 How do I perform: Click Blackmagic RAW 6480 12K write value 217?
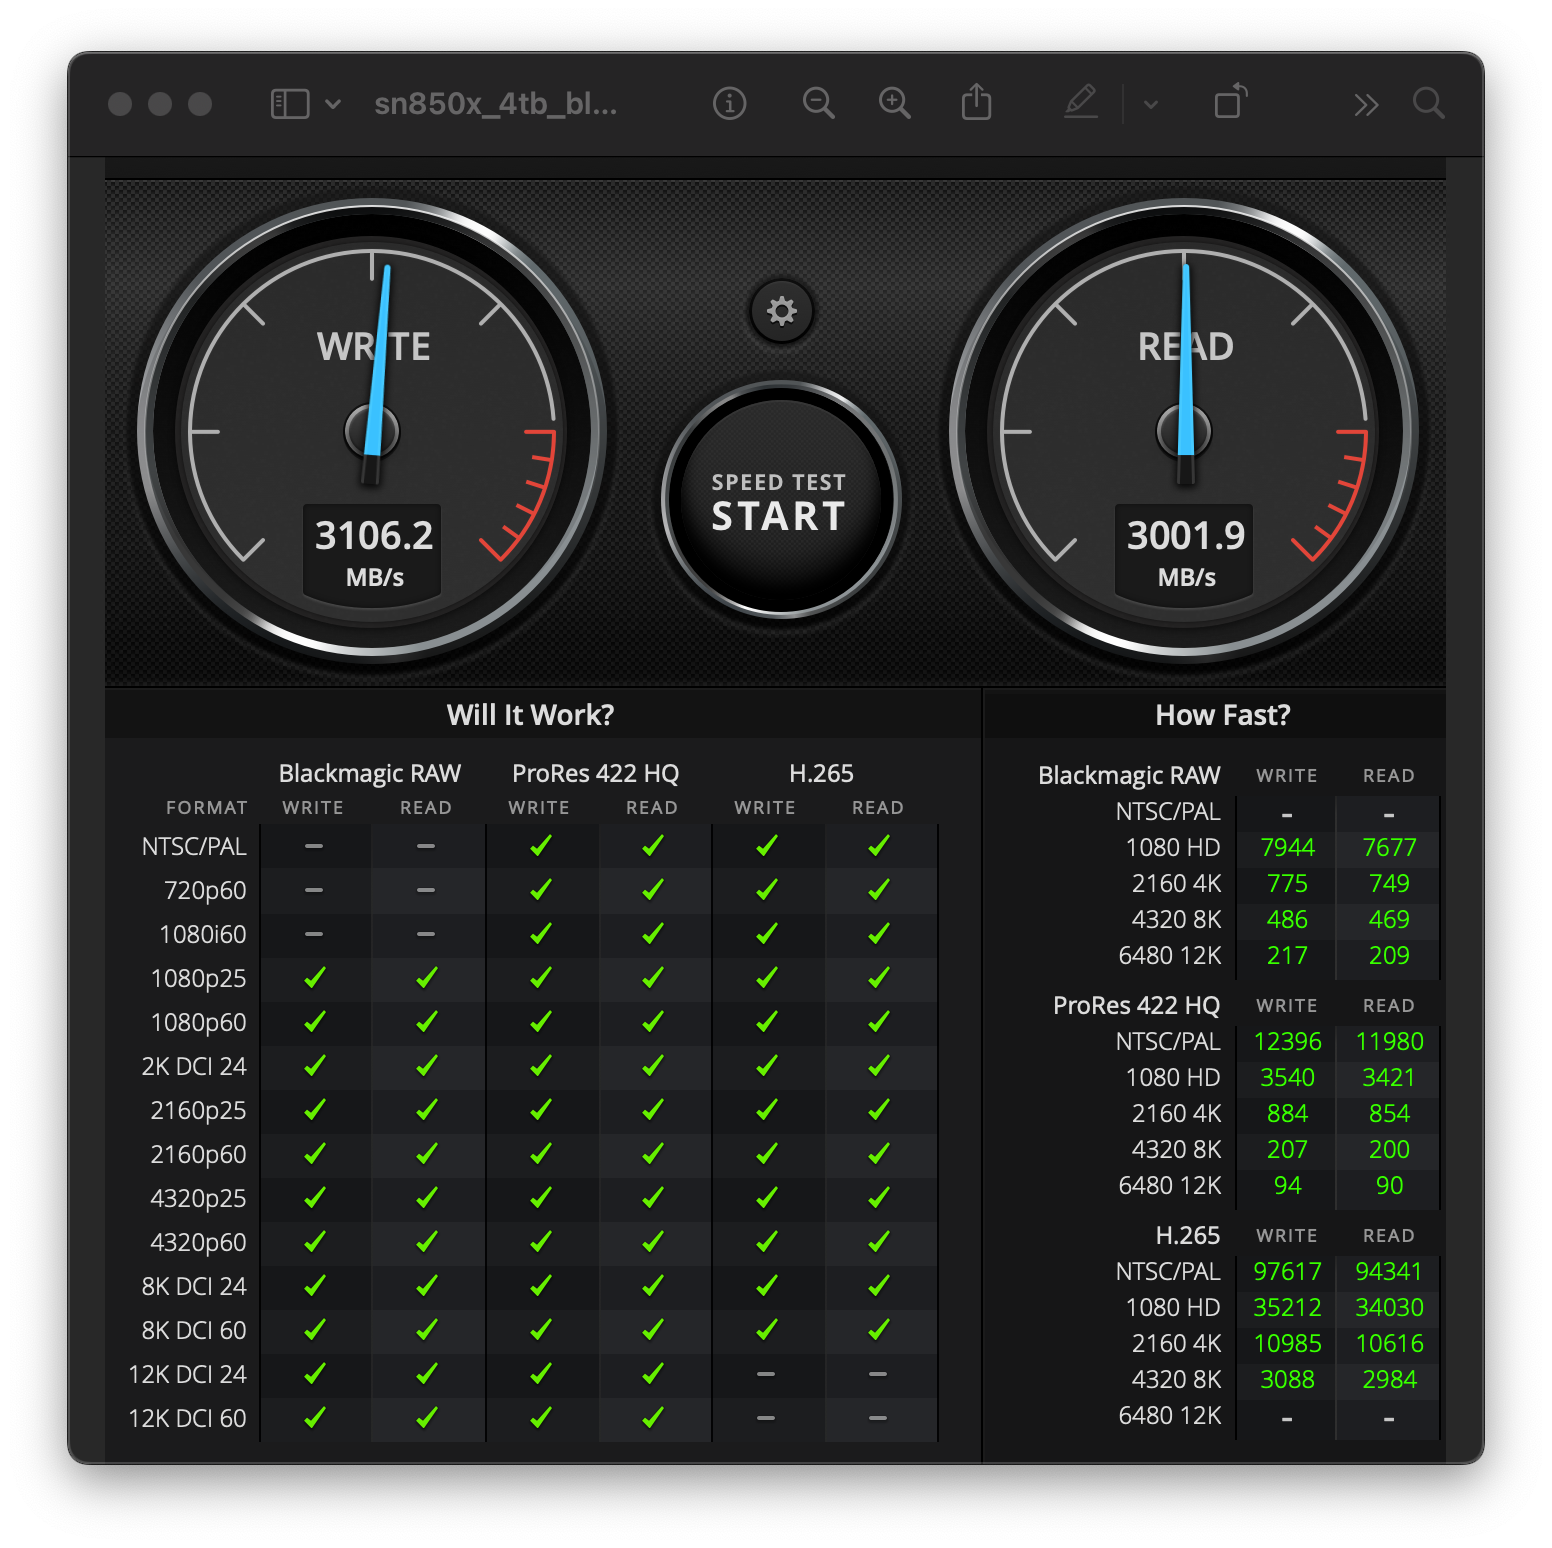(x=1287, y=956)
